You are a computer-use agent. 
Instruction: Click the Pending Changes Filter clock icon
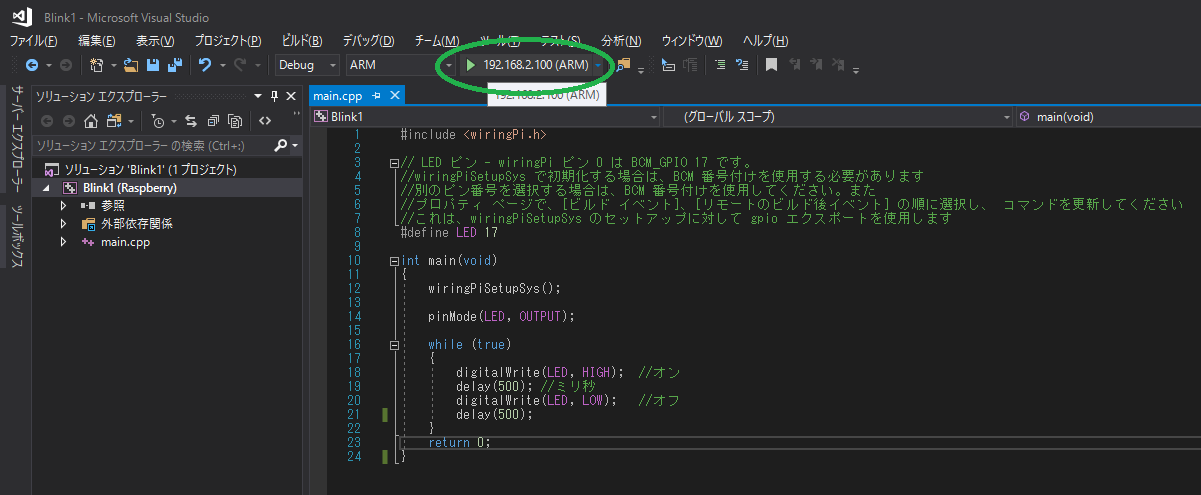coord(157,121)
